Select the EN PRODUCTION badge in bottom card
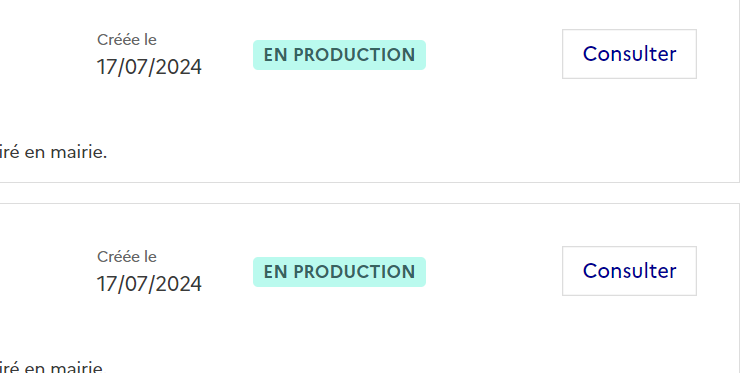The width and height of the screenshot is (741, 373). 339,272
